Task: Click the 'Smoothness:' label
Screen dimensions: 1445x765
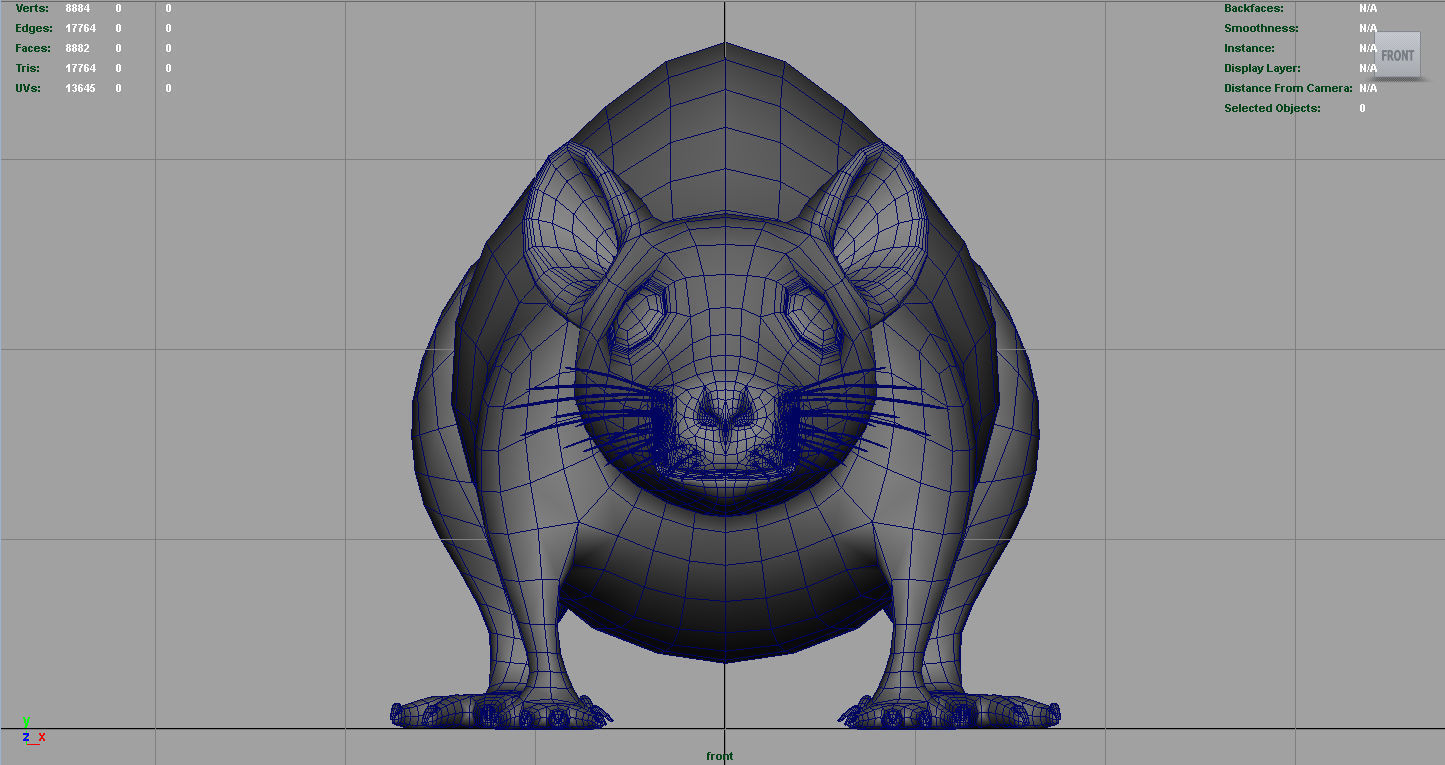Action: point(1261,28)
